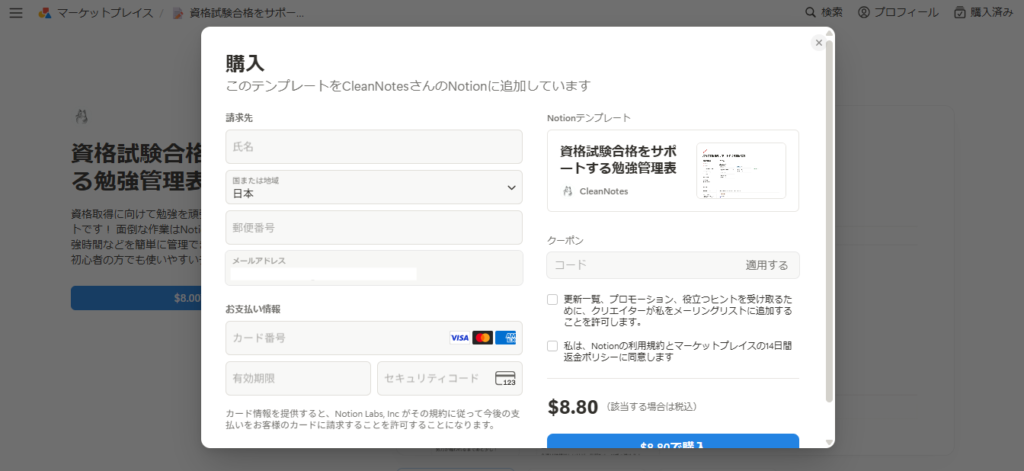Click the $8.80 price total
This screenshot has width=1024, height=471.
[573, 407]
